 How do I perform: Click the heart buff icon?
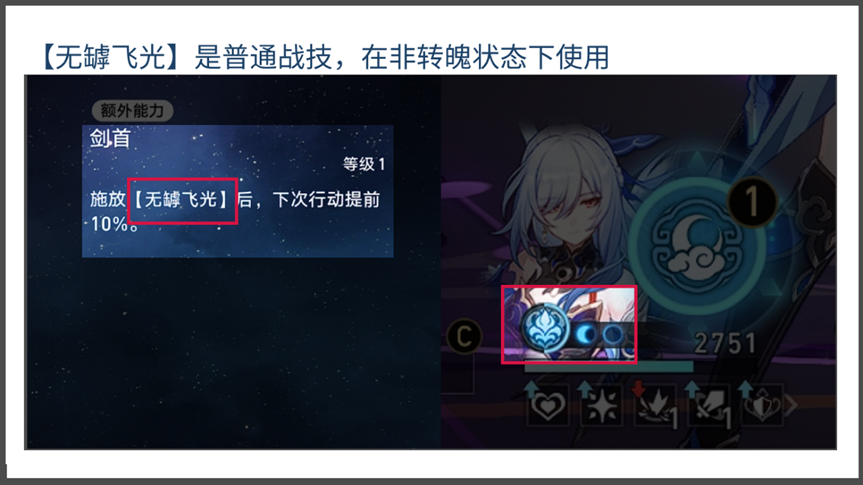[547, 406]
